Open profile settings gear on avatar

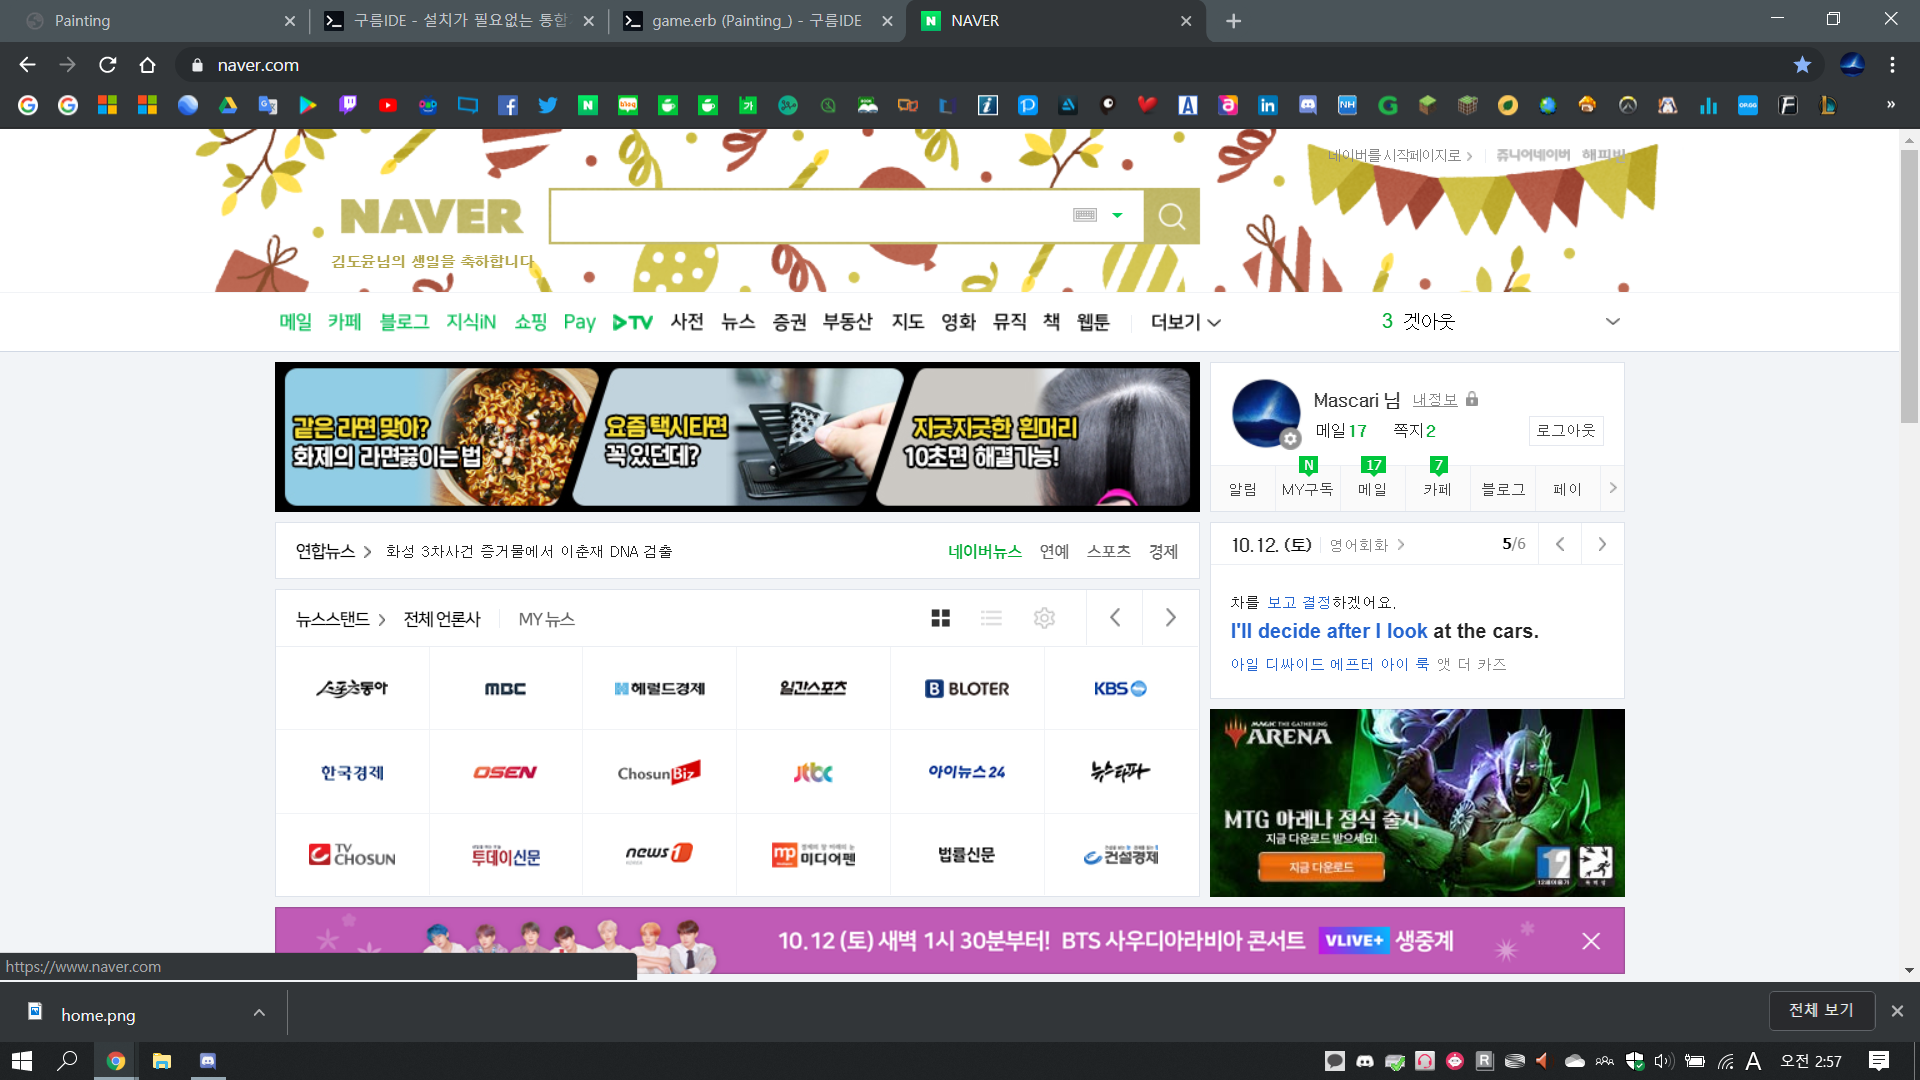click(1290, 438)
